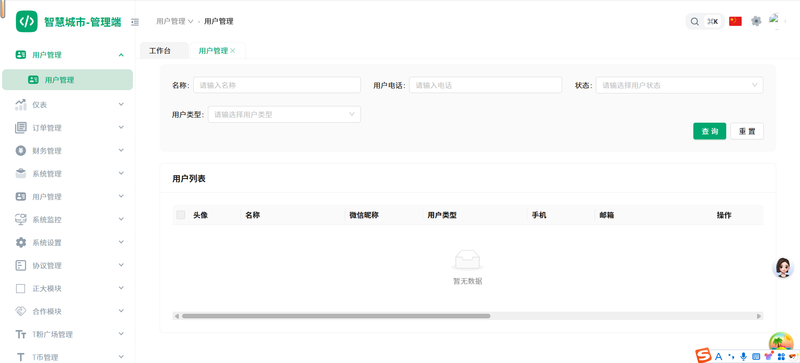Click the 邮箱 column header
This screenshot has height=363, width=800.
(607, 215)
